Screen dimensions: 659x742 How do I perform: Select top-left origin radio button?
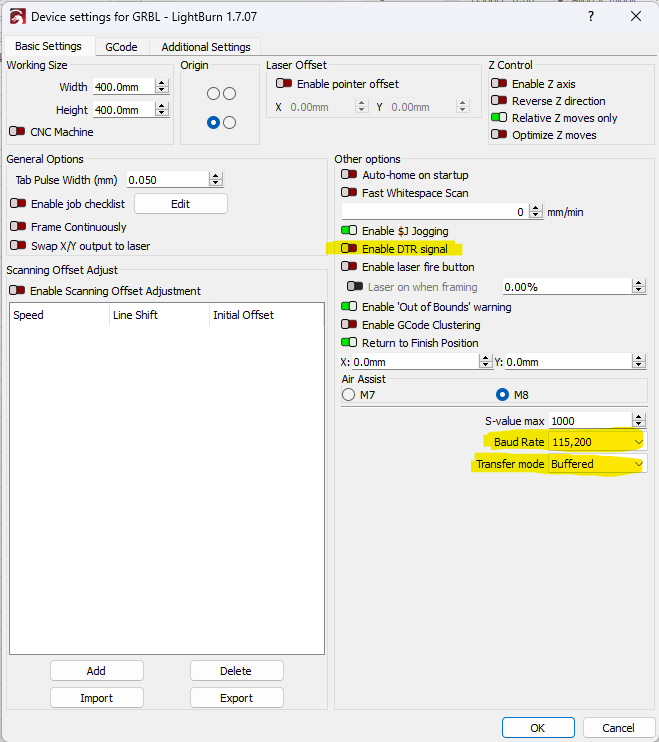pyautogui.click(x=213, y=94)
